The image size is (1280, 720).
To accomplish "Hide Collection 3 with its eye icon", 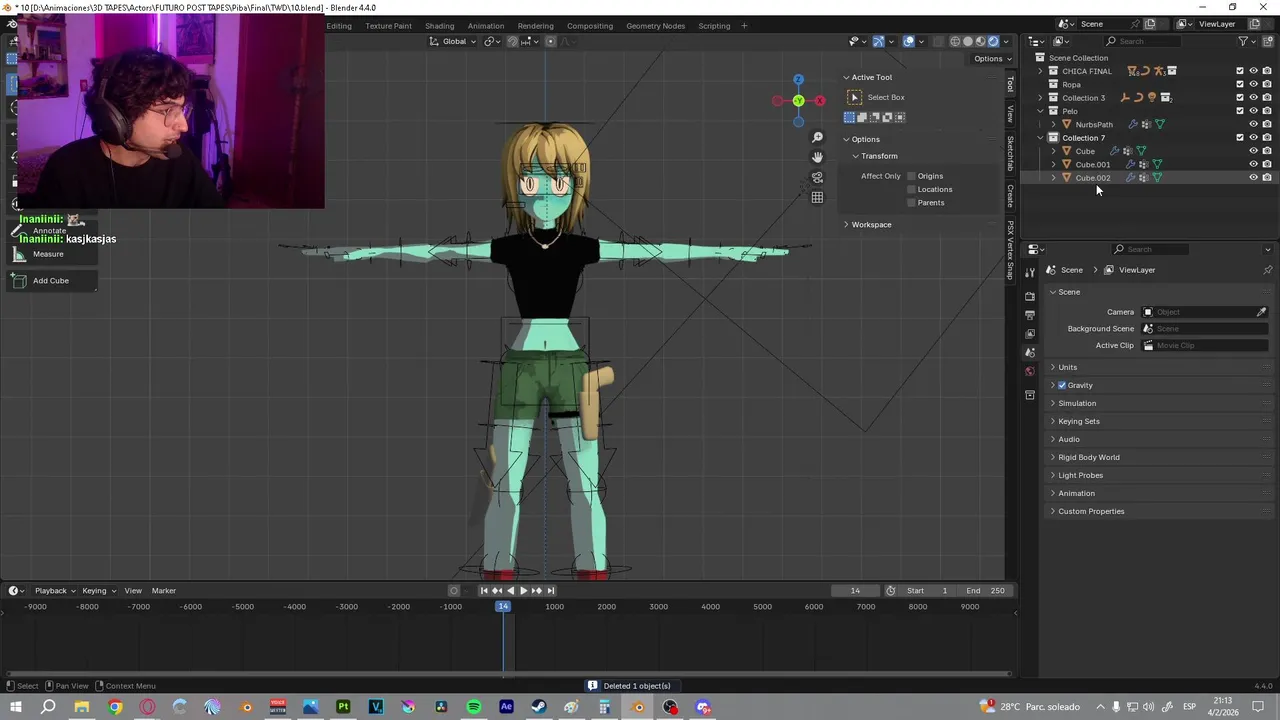I will tap(1254, 97).
